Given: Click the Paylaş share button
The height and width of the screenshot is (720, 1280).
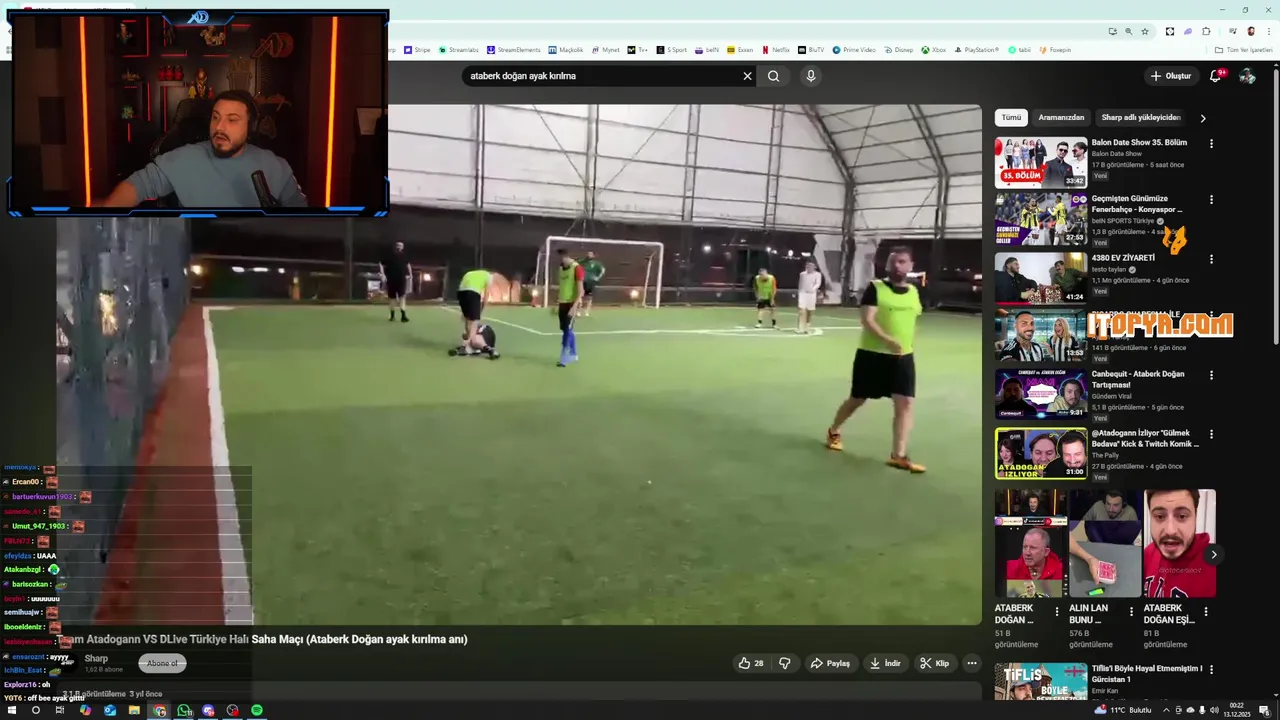Looking at the screenshot, I should point(830,663).
